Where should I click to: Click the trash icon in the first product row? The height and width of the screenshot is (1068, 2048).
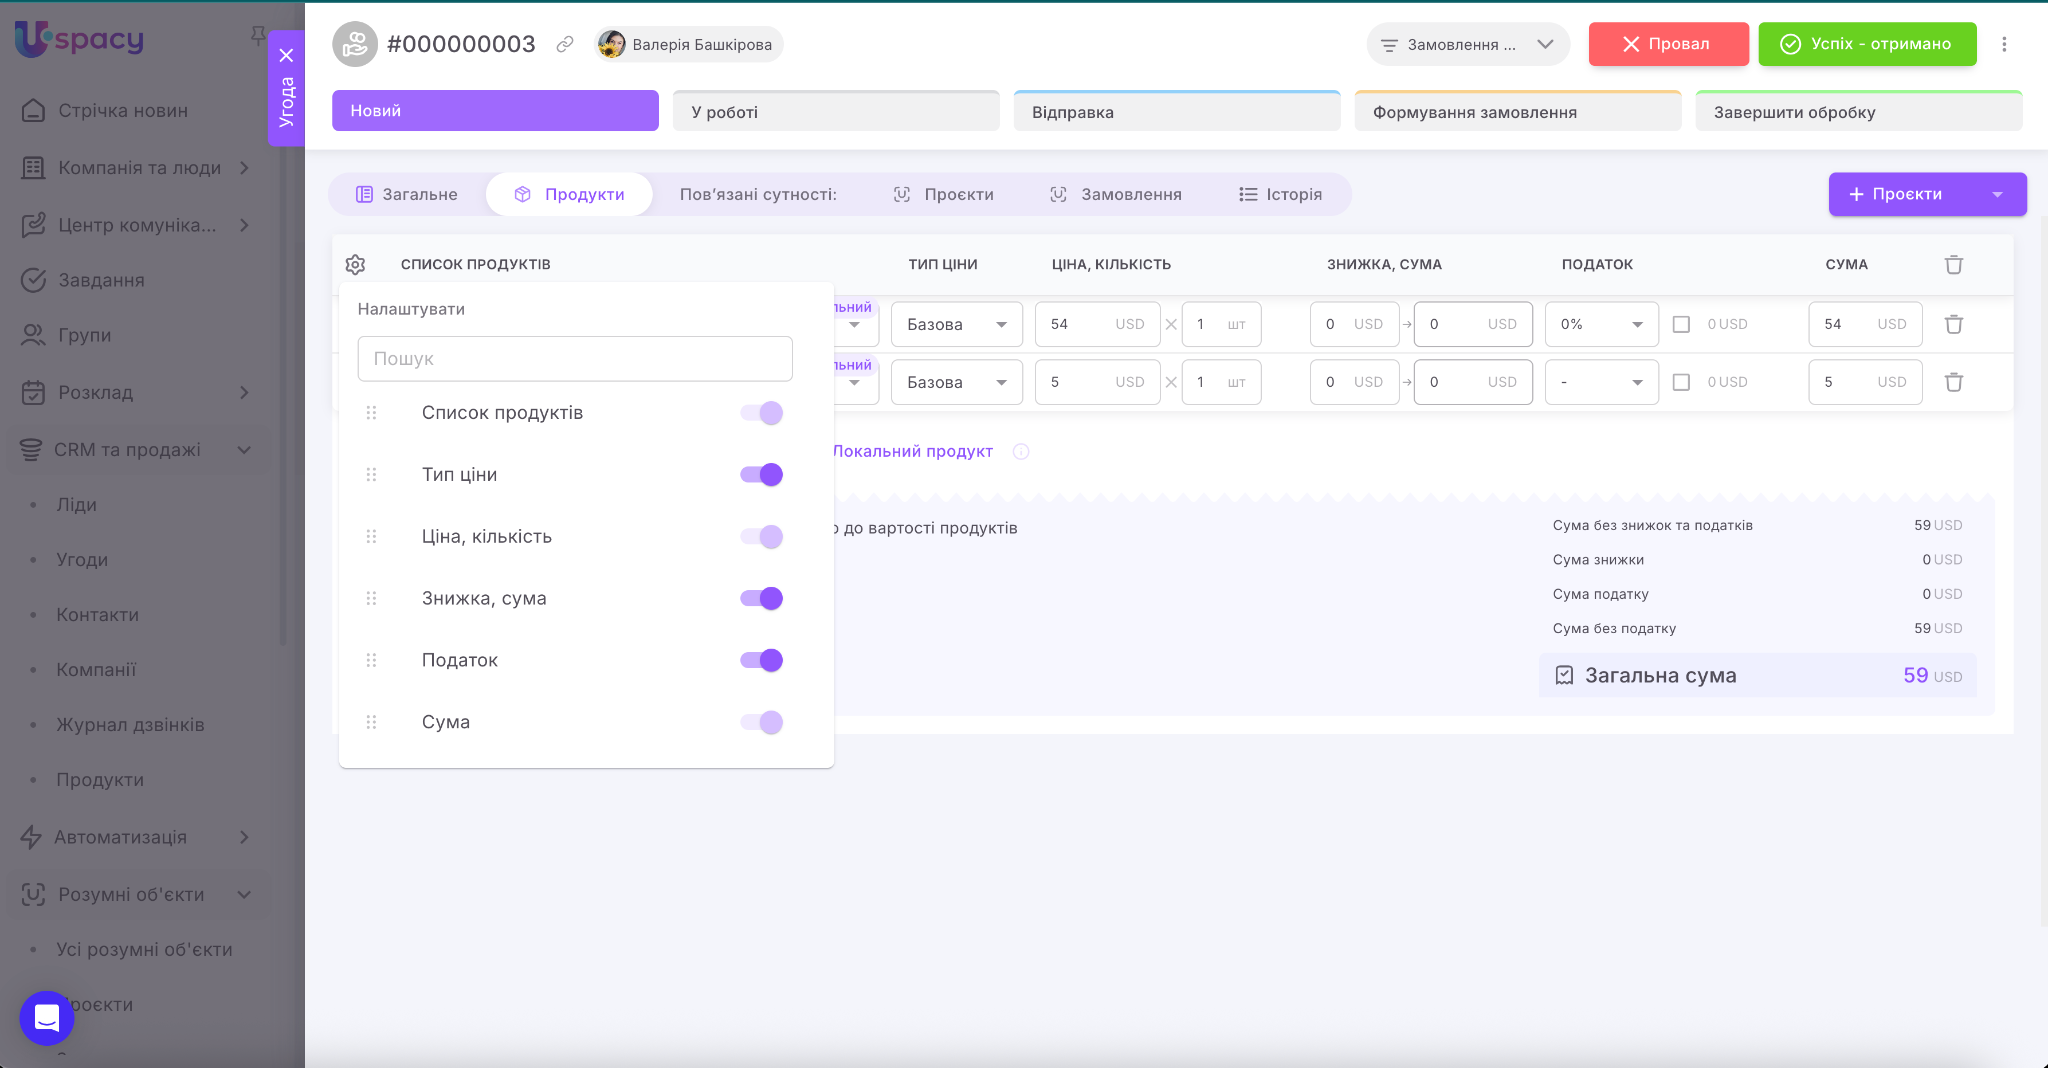pos(1953,324)
